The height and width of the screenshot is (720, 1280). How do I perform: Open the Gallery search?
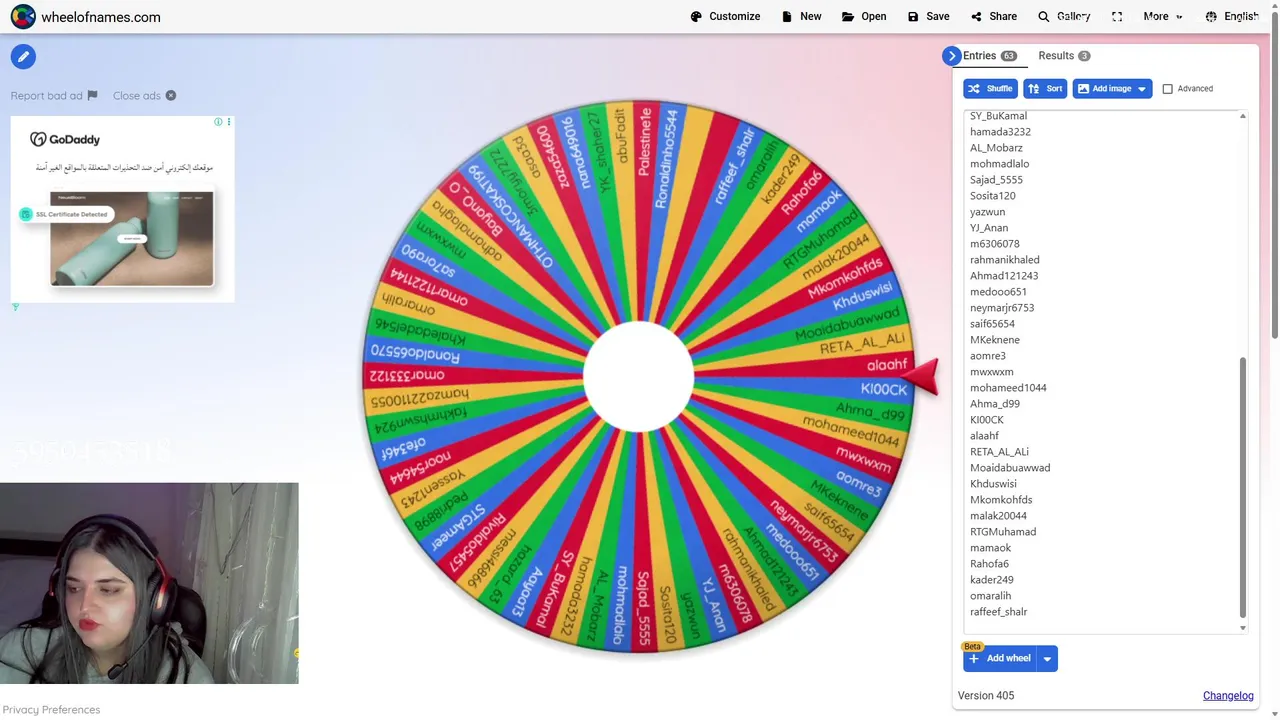pos(1064,16)
